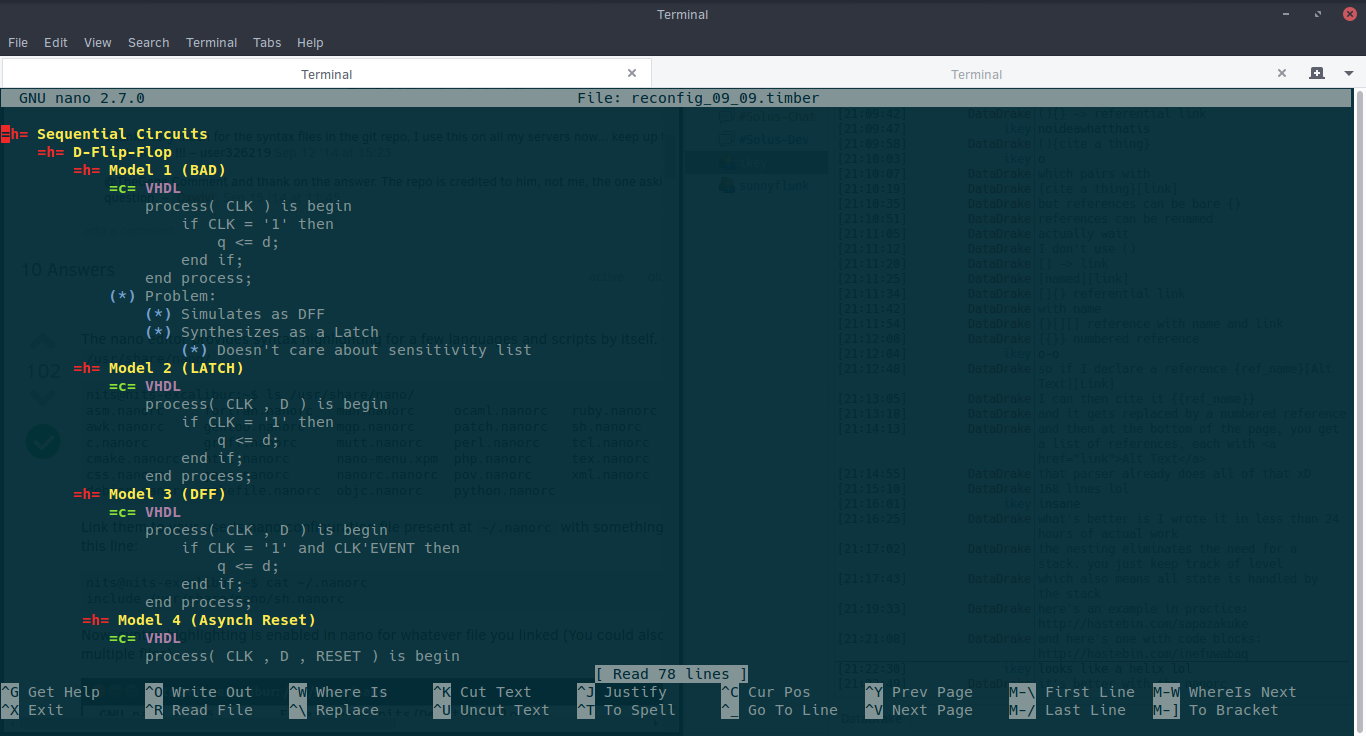
Task: Click '=c= VHDL' under Model 1 (BAD)
Action: tap(145, 188)
